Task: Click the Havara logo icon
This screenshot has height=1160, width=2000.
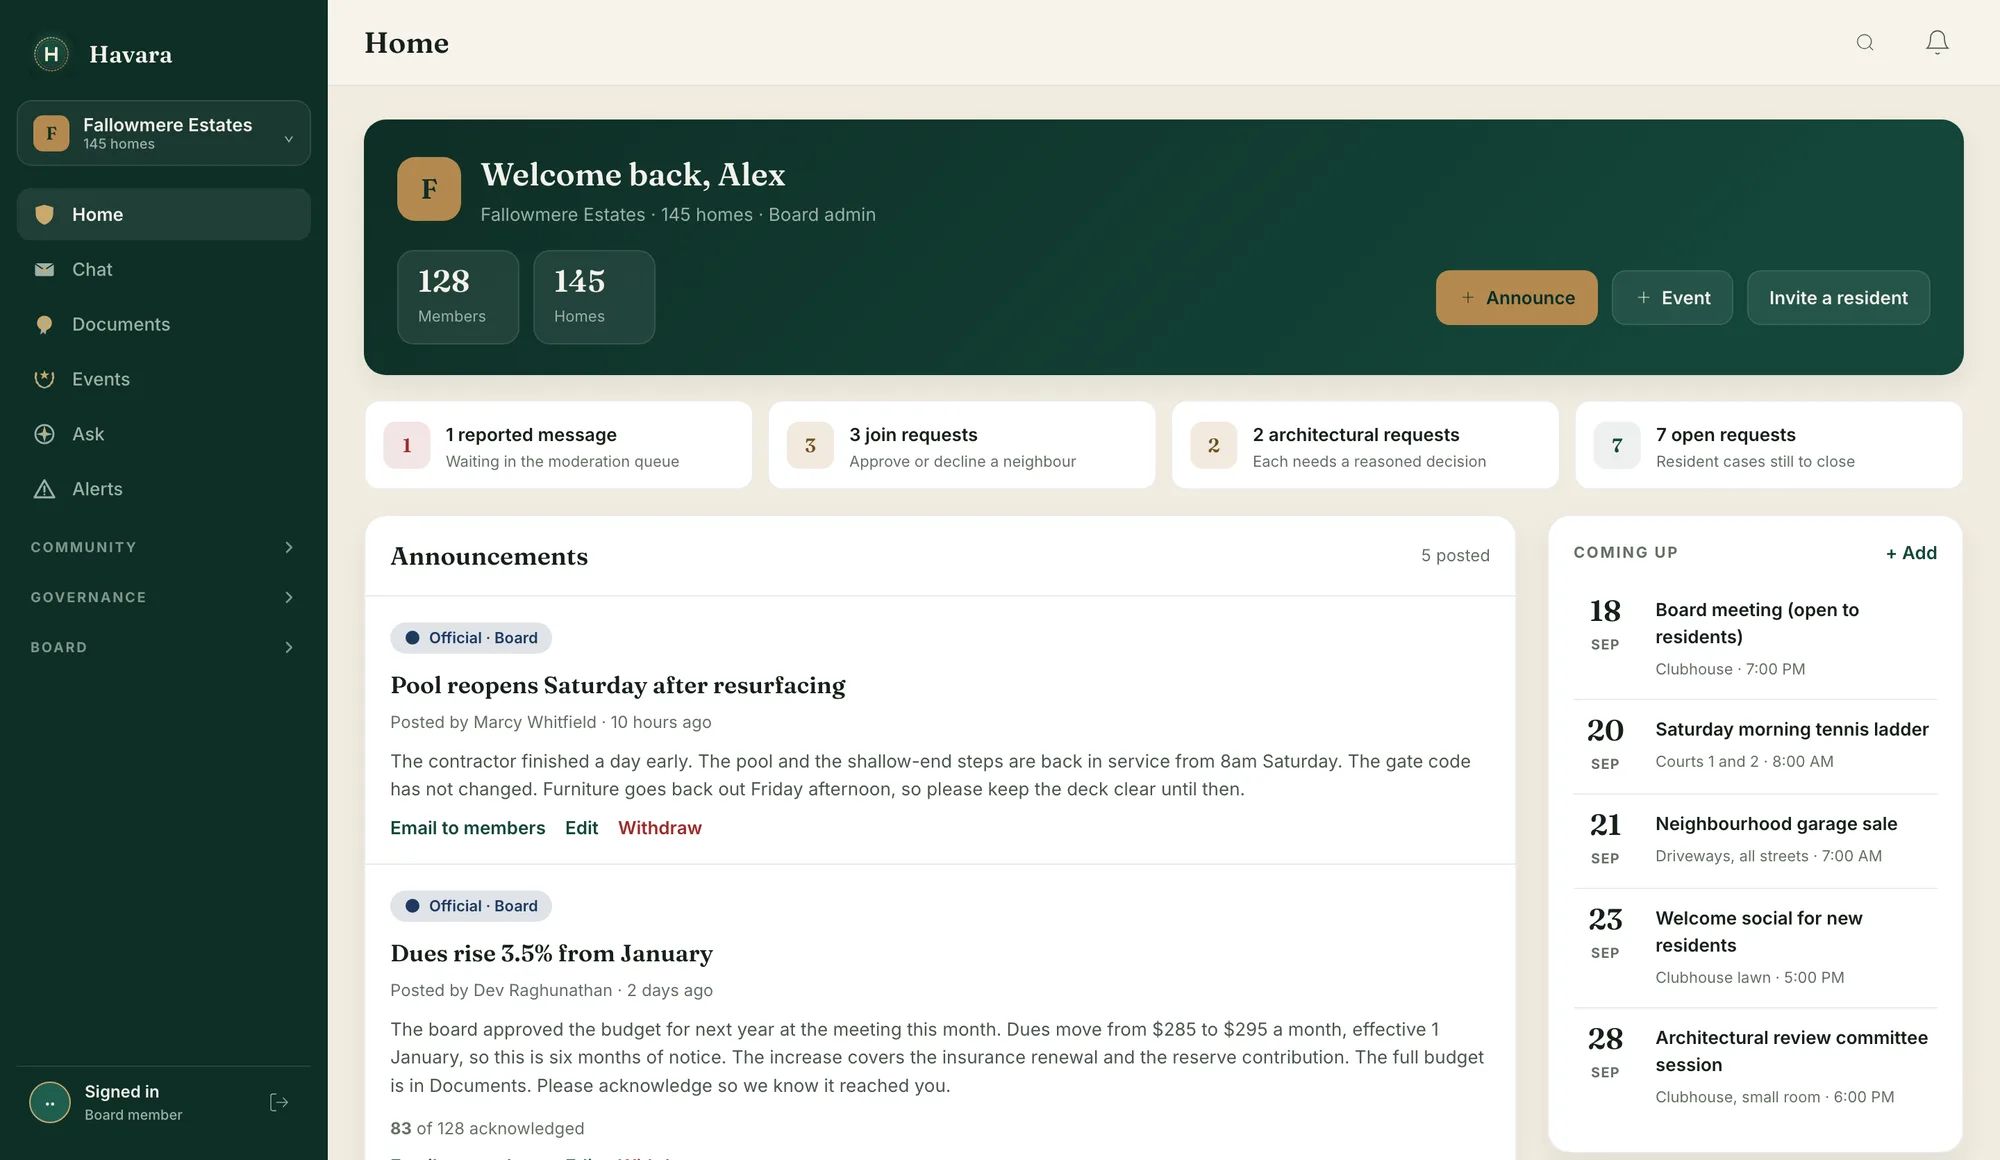Action: (x=51, y=54)
